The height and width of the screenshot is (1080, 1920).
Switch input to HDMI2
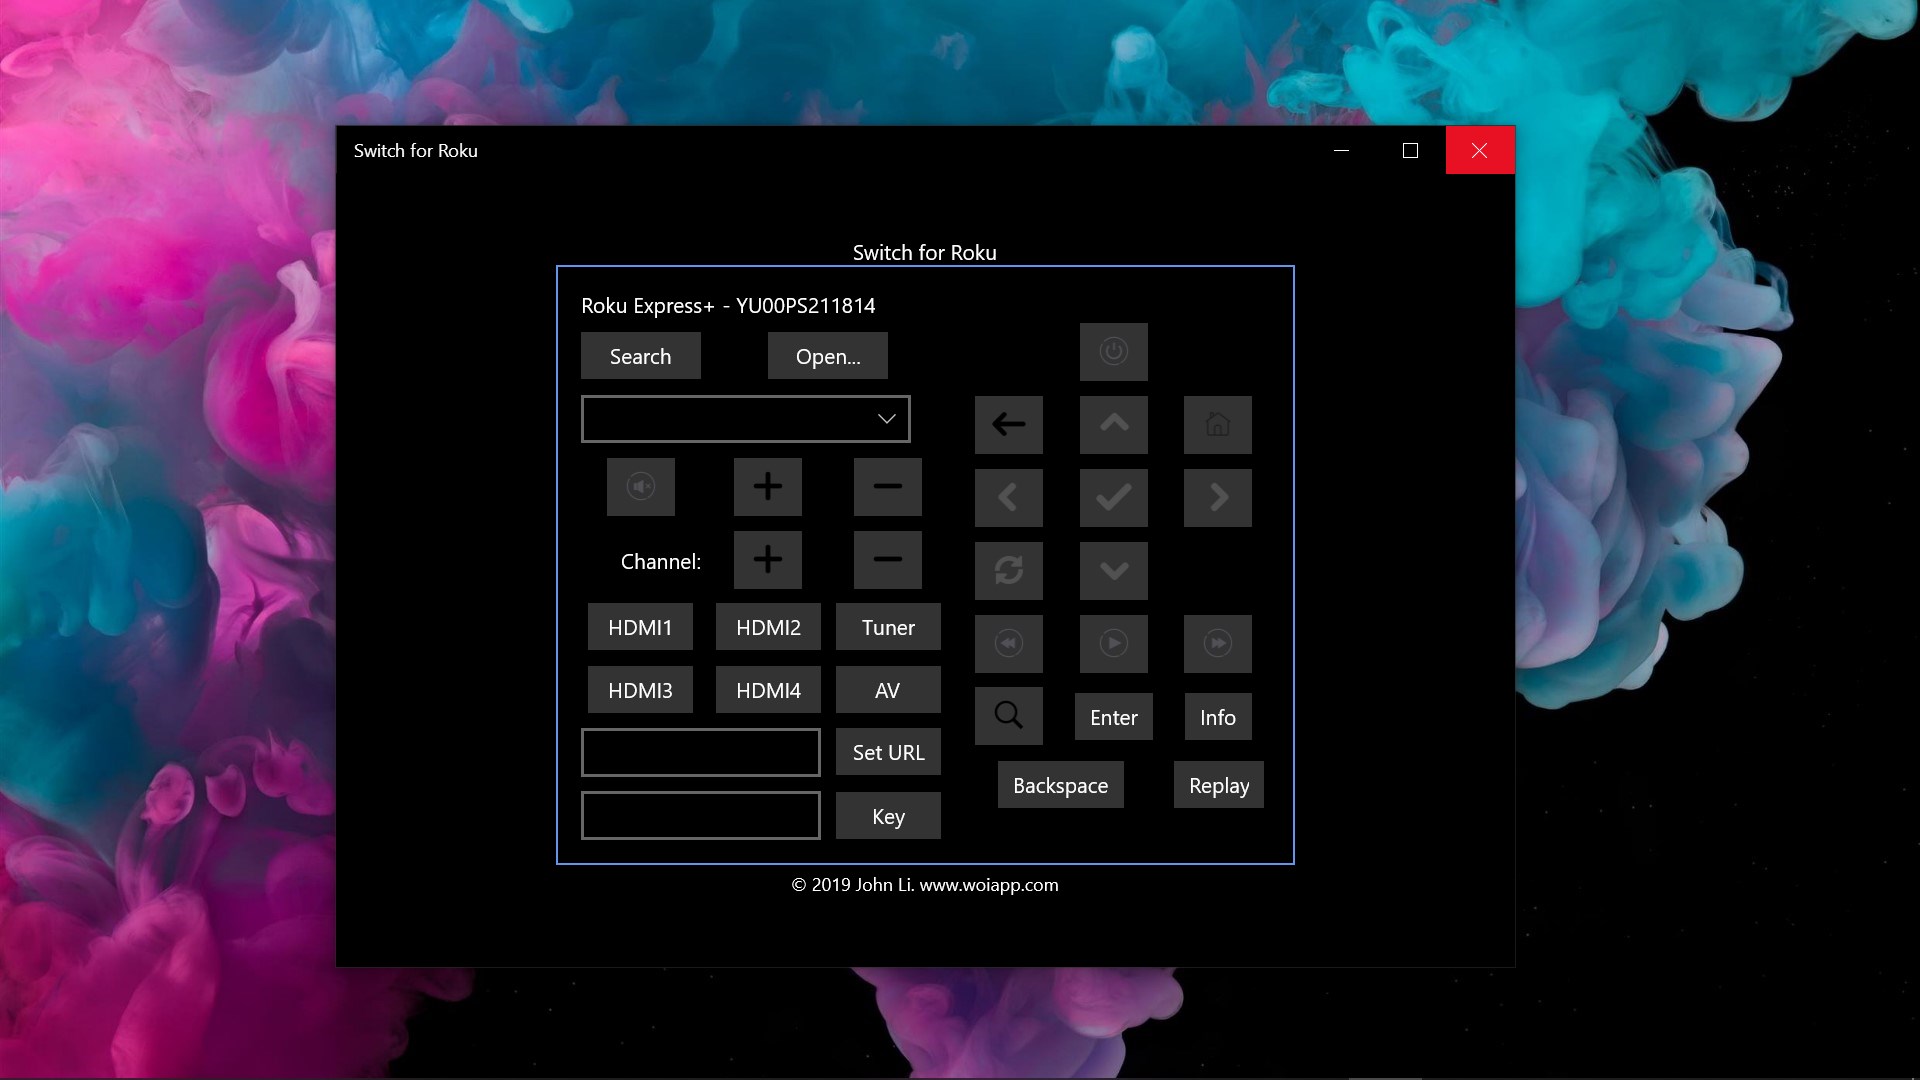point(768,627)
